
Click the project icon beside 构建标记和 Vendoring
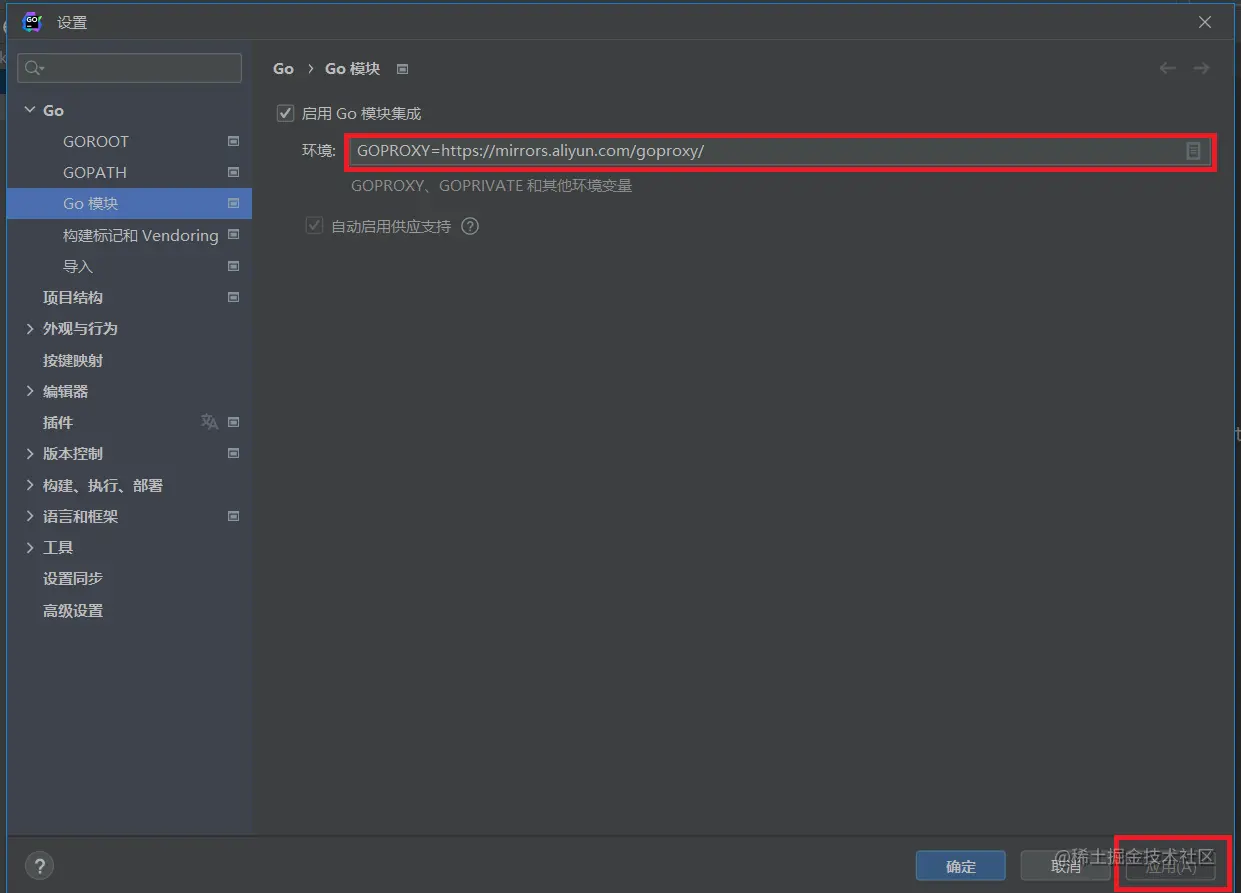click(234, 235)
